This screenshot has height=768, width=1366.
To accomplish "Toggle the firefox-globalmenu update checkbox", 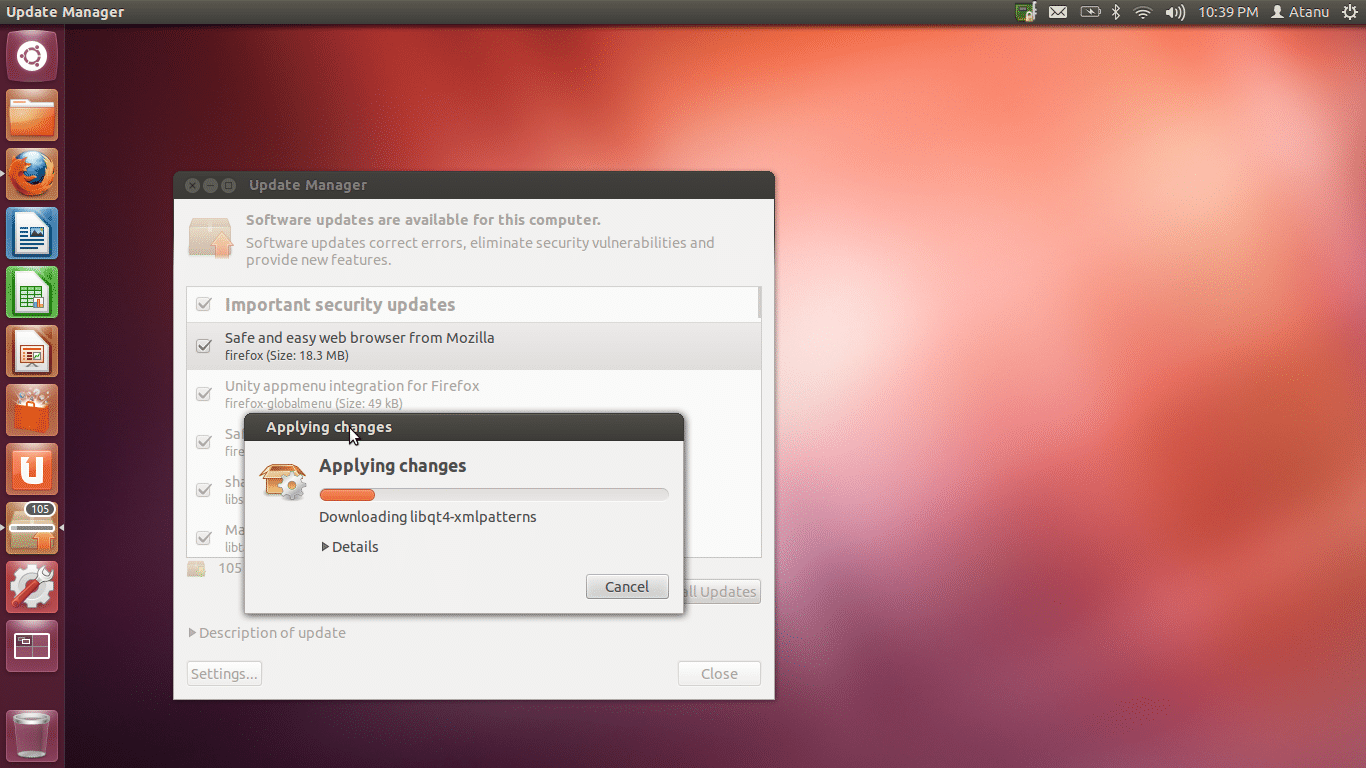I will pos(204,394).
